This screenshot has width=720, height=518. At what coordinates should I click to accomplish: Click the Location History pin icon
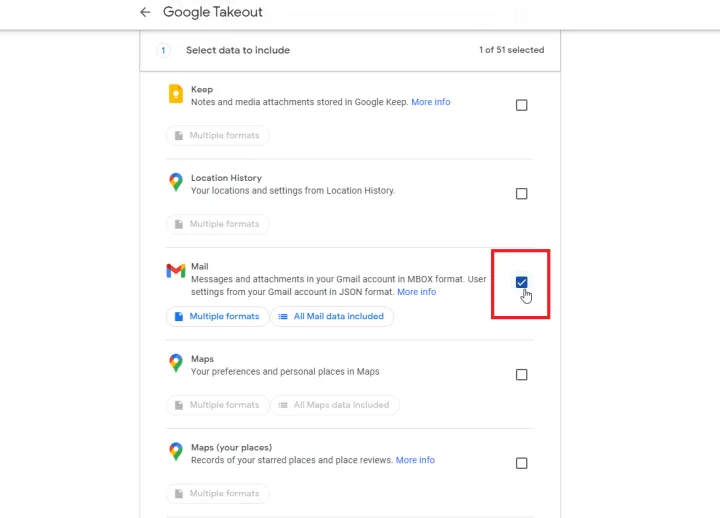176,182
